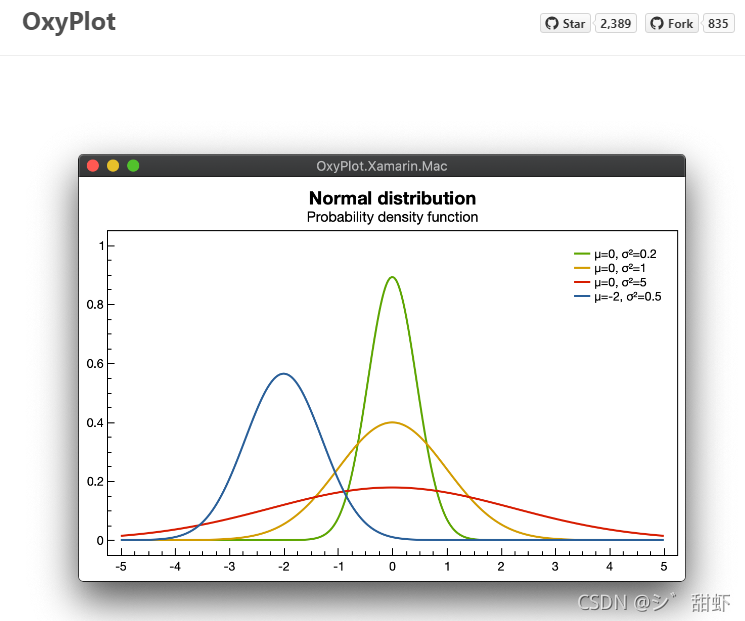The image size is (745, 621).
Task: Click the Normal distribution chart title
Action: pos(392,198)
